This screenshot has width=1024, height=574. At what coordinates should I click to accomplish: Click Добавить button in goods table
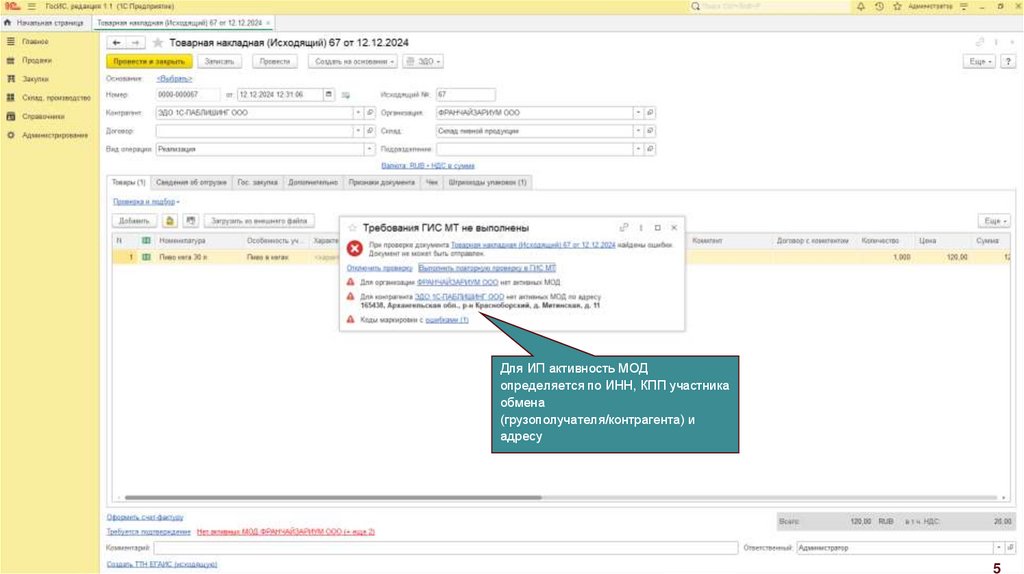(135, 221)
